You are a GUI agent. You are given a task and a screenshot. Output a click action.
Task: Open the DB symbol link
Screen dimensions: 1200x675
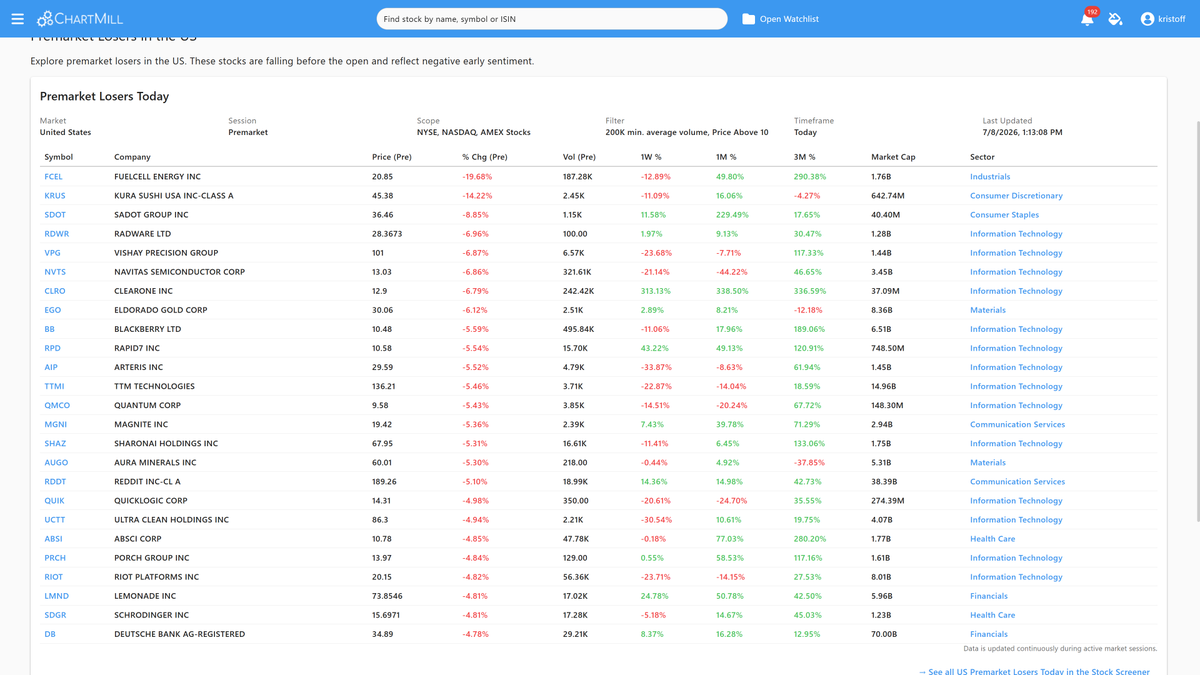click(x=50, y=634)
